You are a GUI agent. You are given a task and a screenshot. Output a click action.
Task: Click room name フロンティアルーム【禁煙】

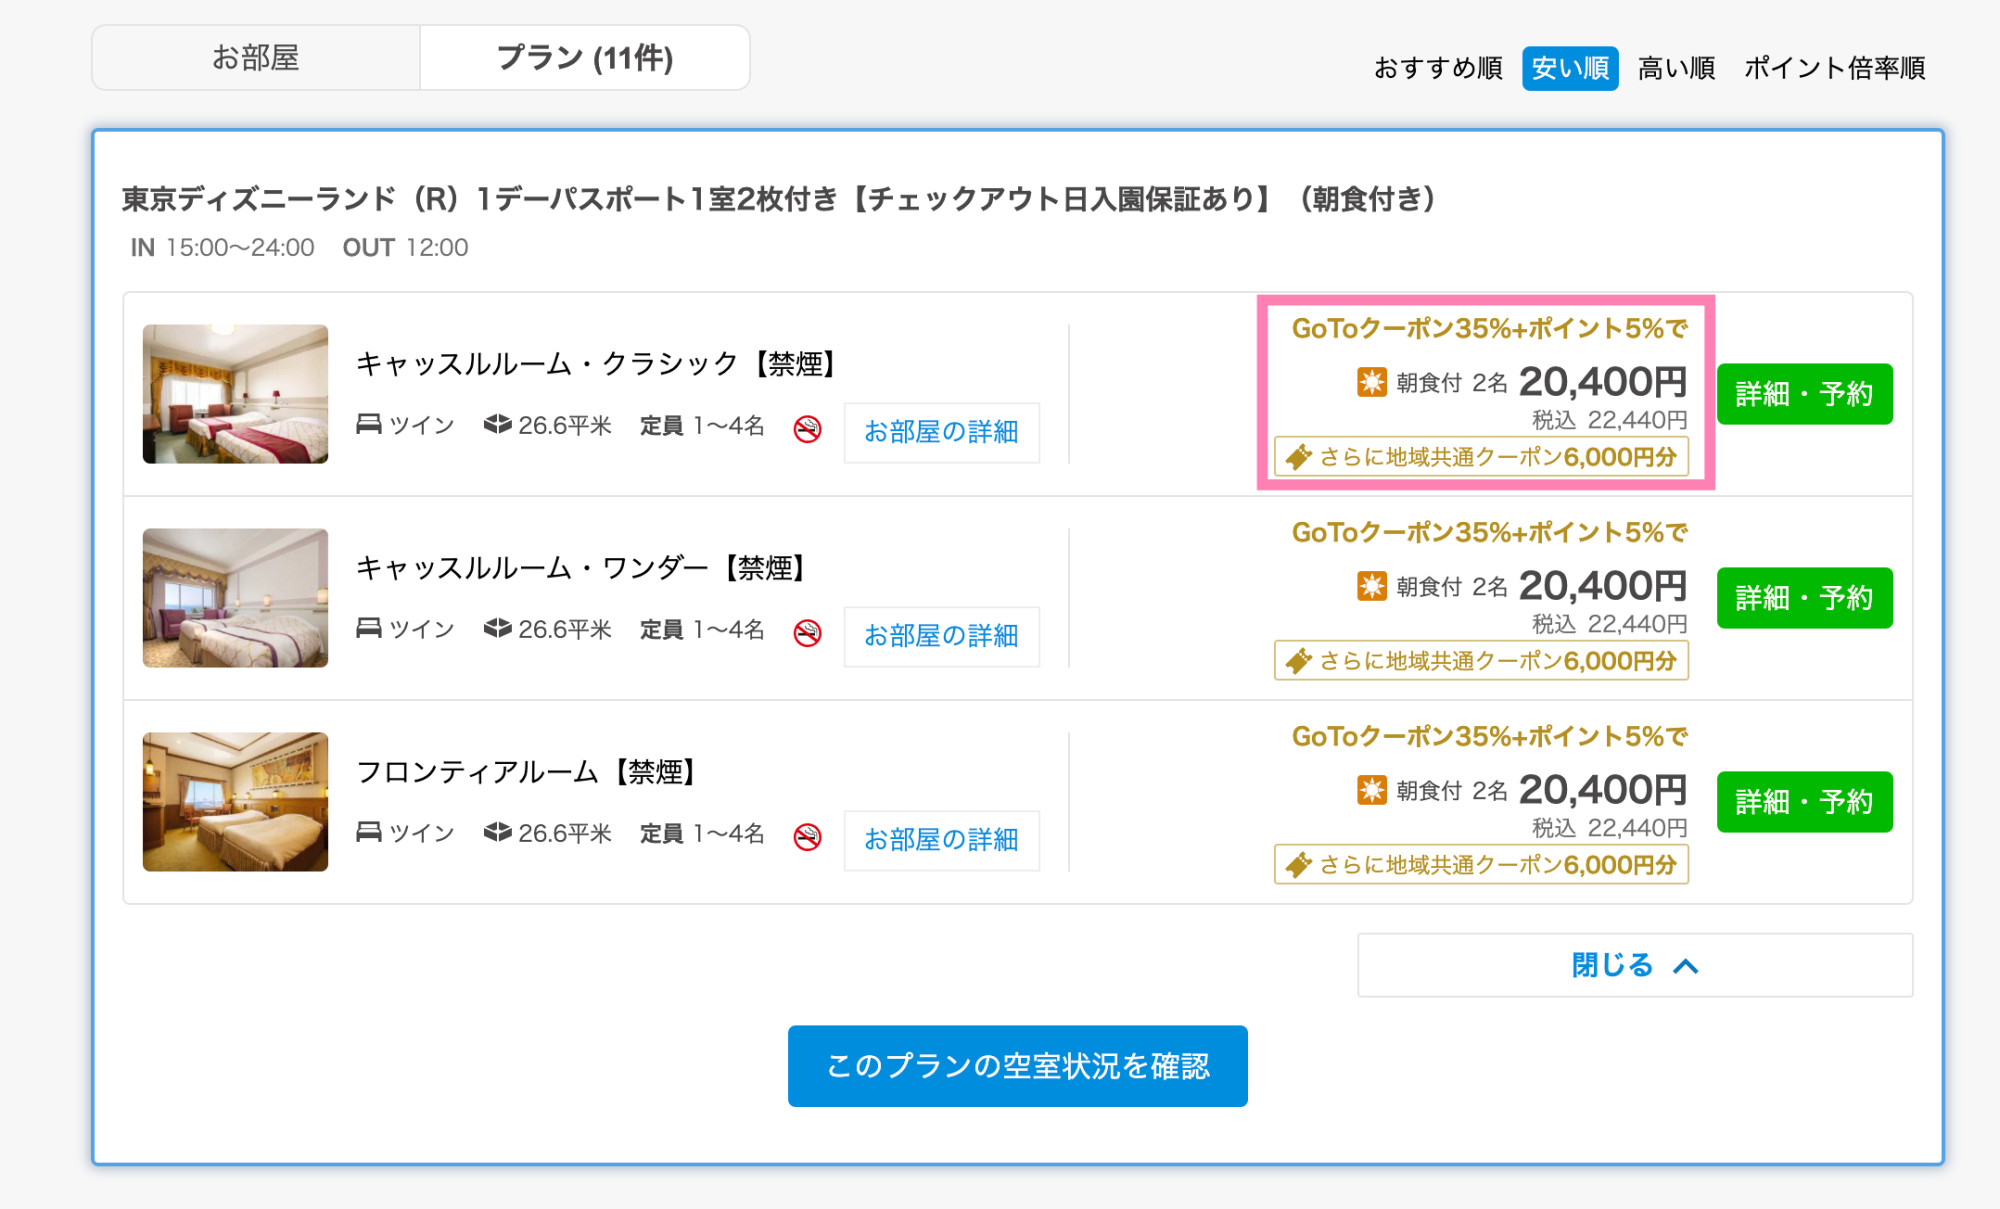pos(528,772)
